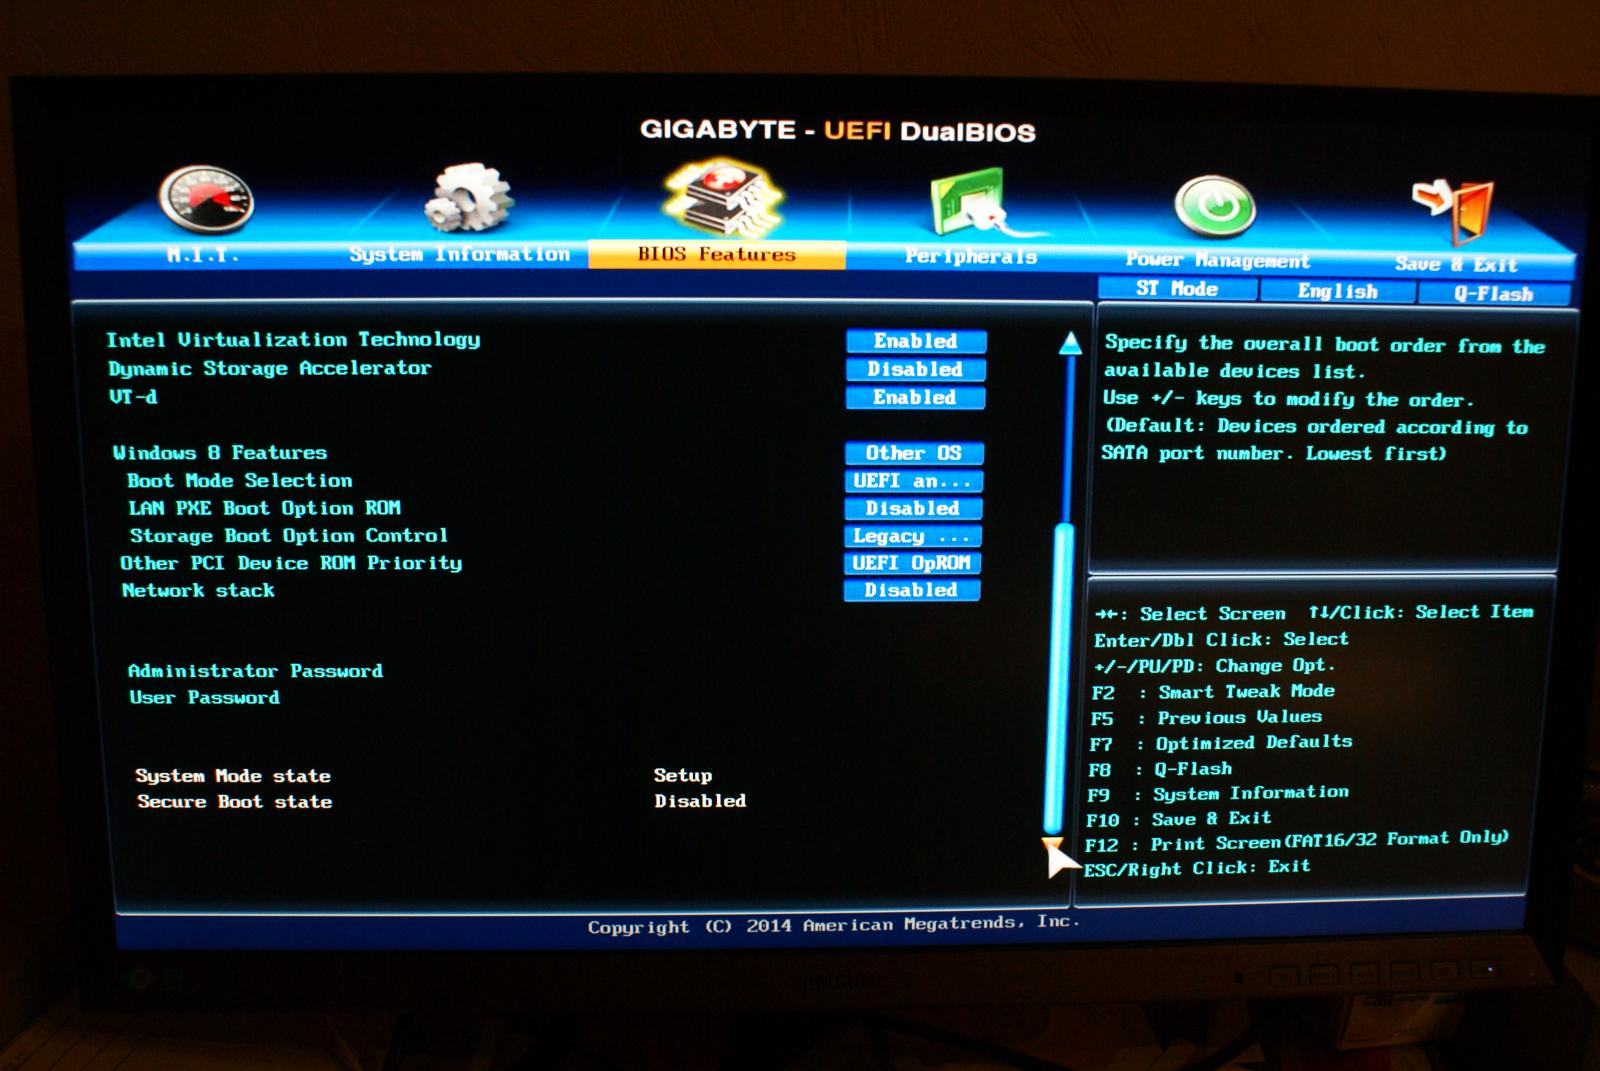
Task: Switch to the Power Management tab
Action: pyautogui.click(x=1217, y=260)
